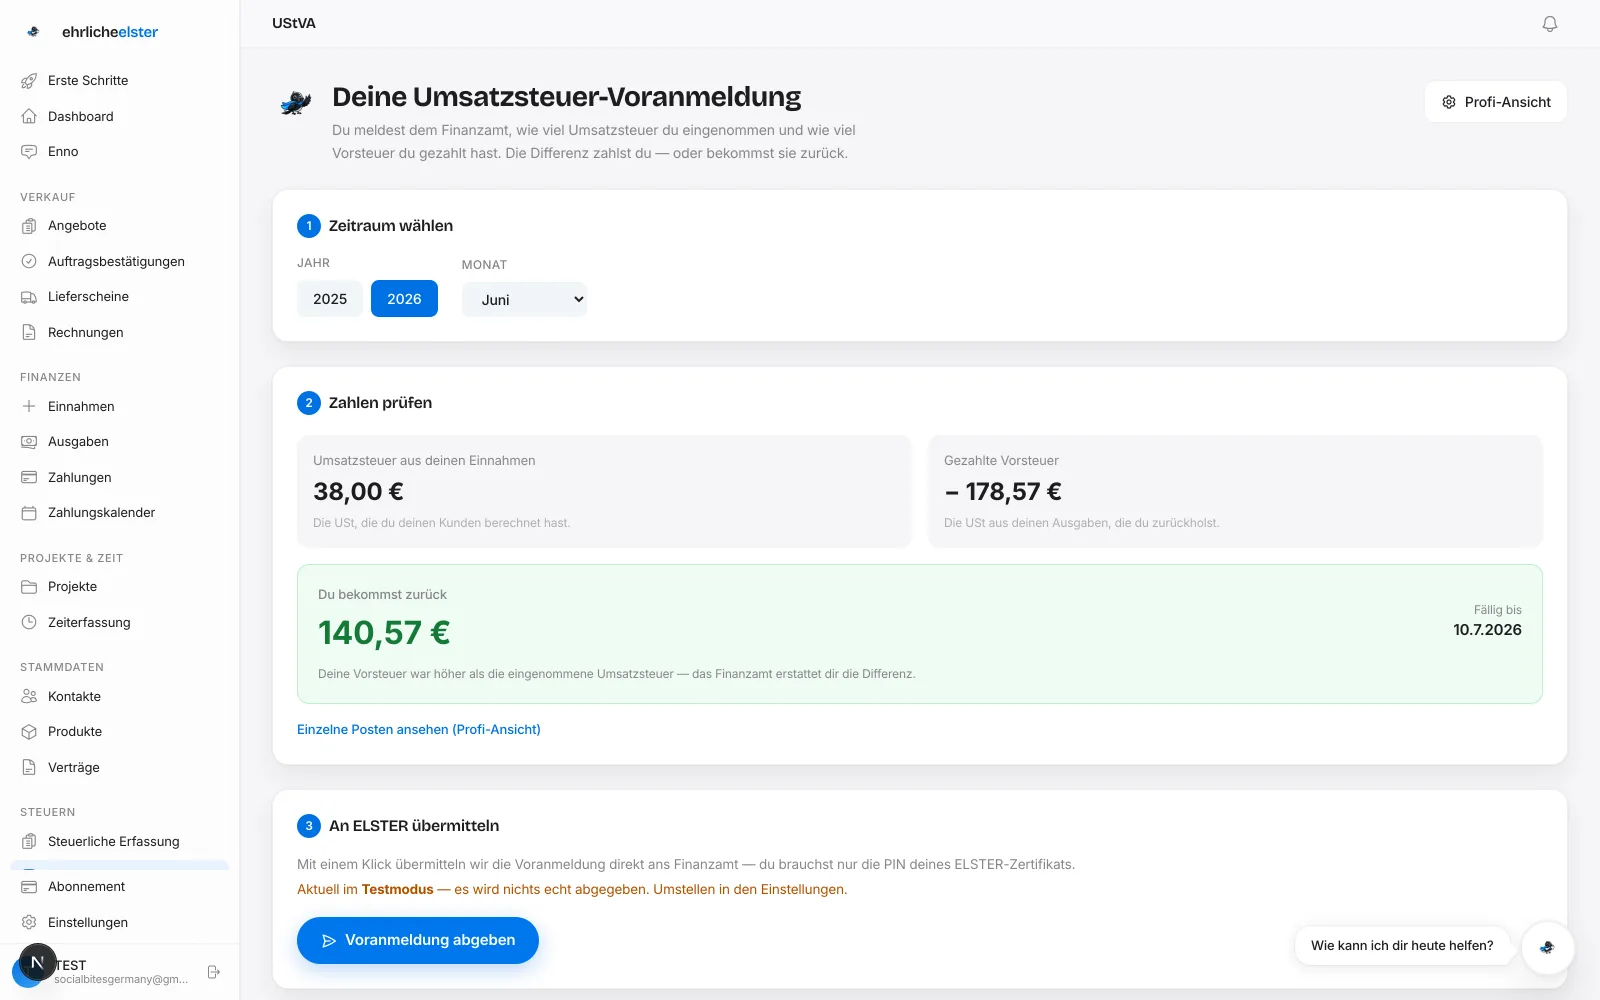Click the Erste Schritte rocket icon
The height and width of the screenshot is (1000, 1600).
[29, 81]
